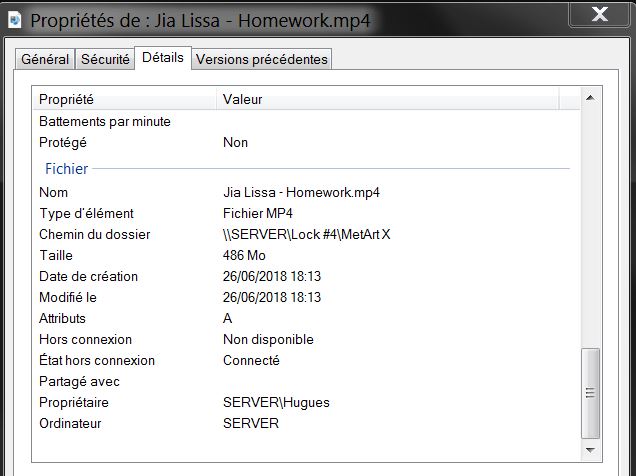Click the Attributs value 'A'

coord(228,318)
